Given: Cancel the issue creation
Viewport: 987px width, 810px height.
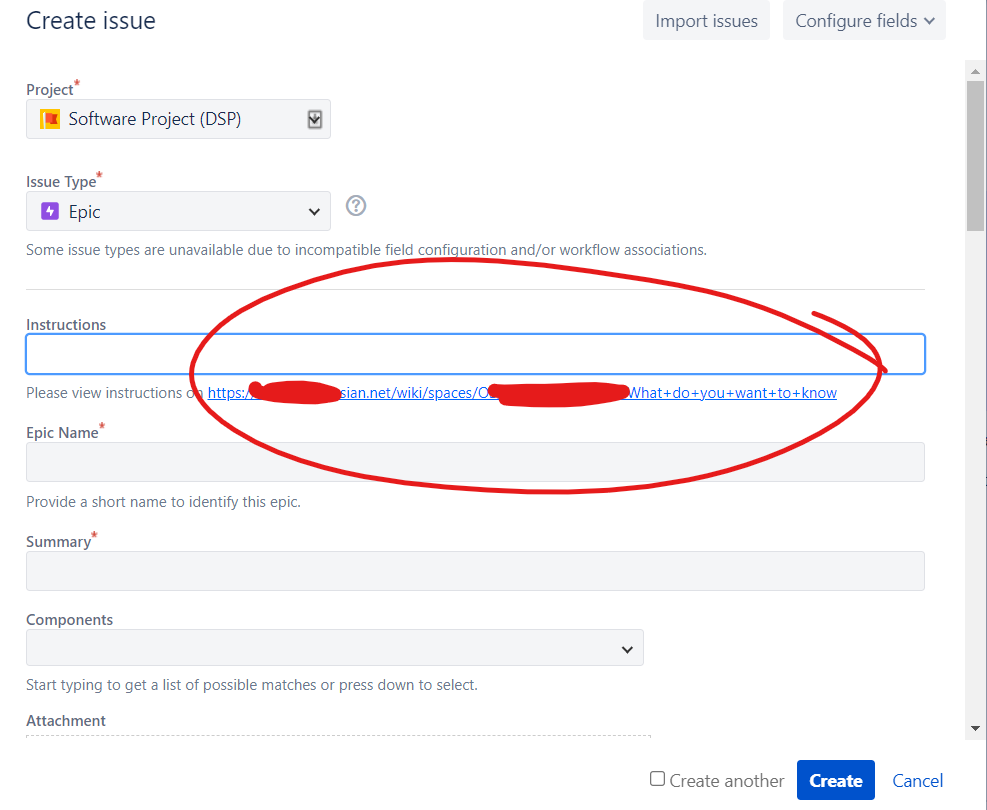Looking at the screenshot, I should (x=917, y=781).
